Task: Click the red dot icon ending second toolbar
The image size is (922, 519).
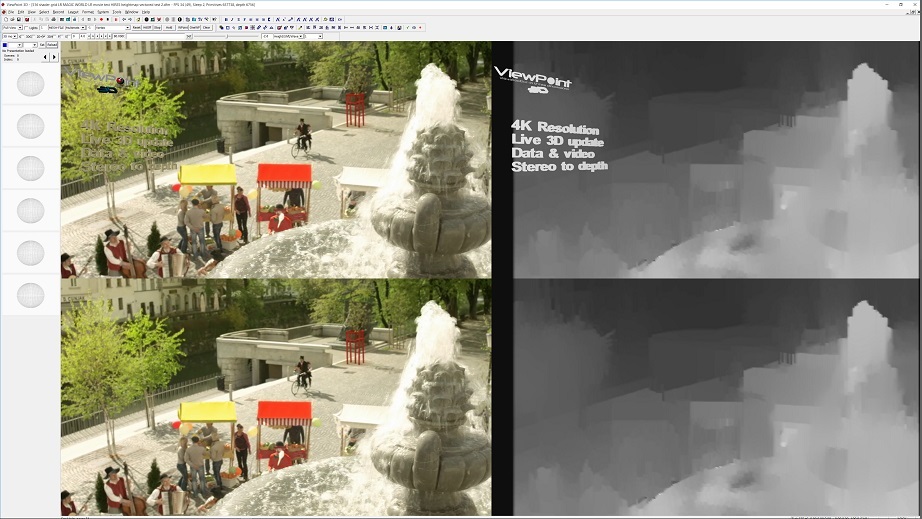Action: pyautogui.click(x=420, y=28)
